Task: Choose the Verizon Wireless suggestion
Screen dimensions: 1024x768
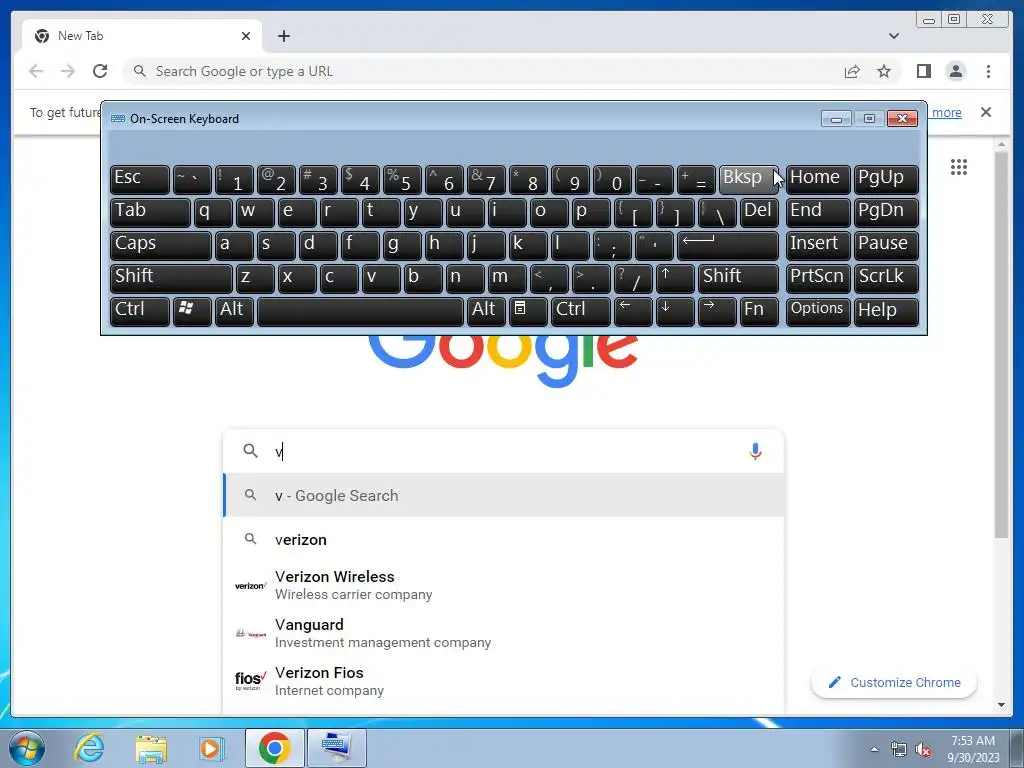Action: pyautogui.click(x=503, y=585)
